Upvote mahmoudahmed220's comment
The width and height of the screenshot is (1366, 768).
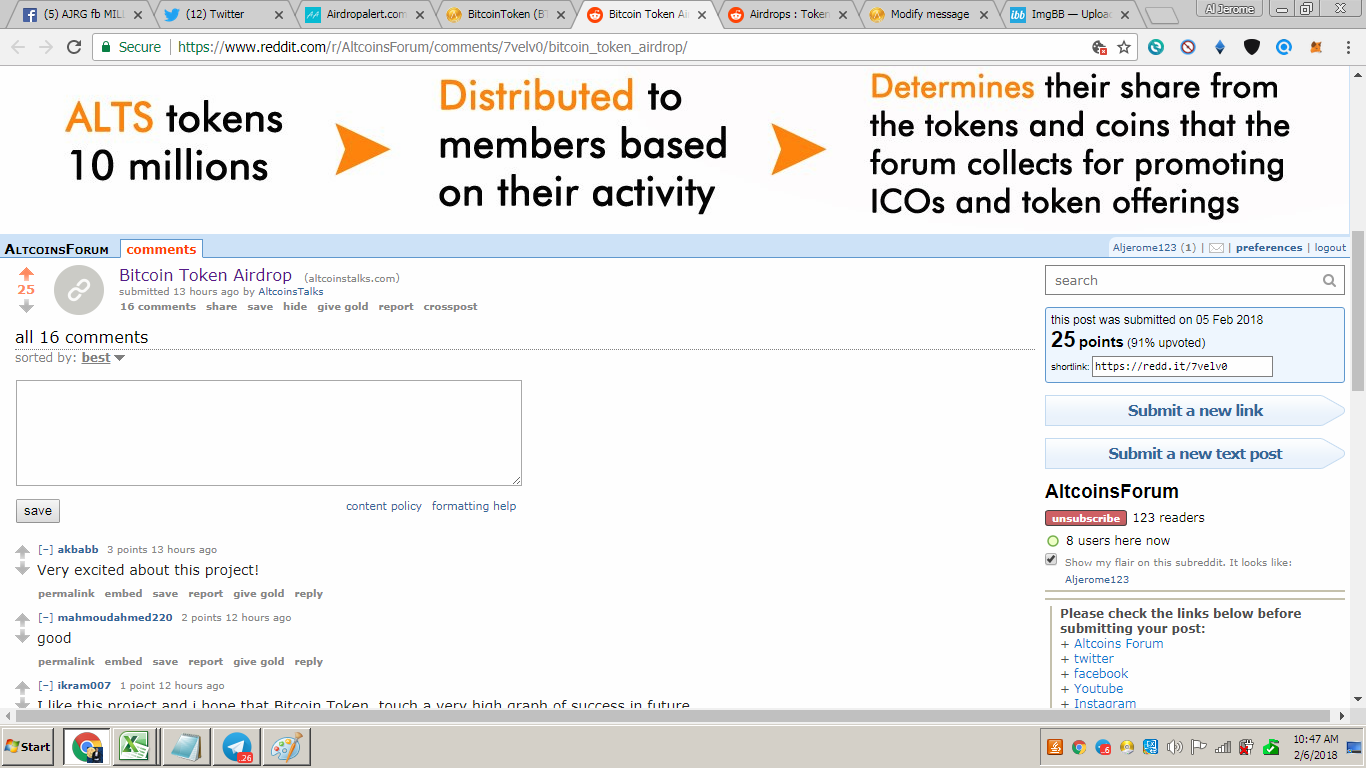pyautogui.click(x=23, y=619)
